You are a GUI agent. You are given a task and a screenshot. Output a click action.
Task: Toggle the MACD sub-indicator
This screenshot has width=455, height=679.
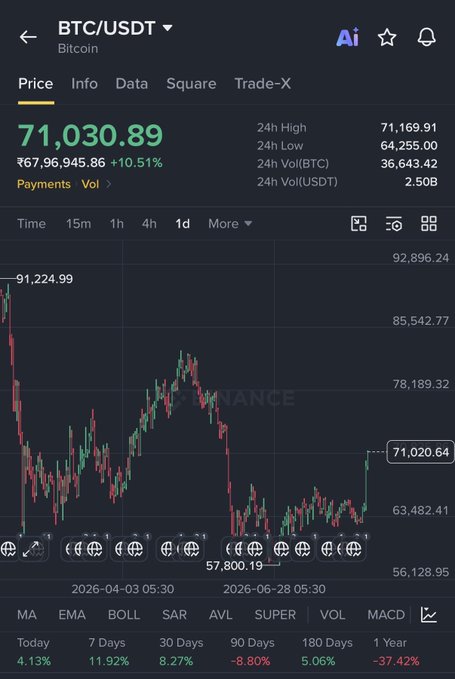click(386, 615)
